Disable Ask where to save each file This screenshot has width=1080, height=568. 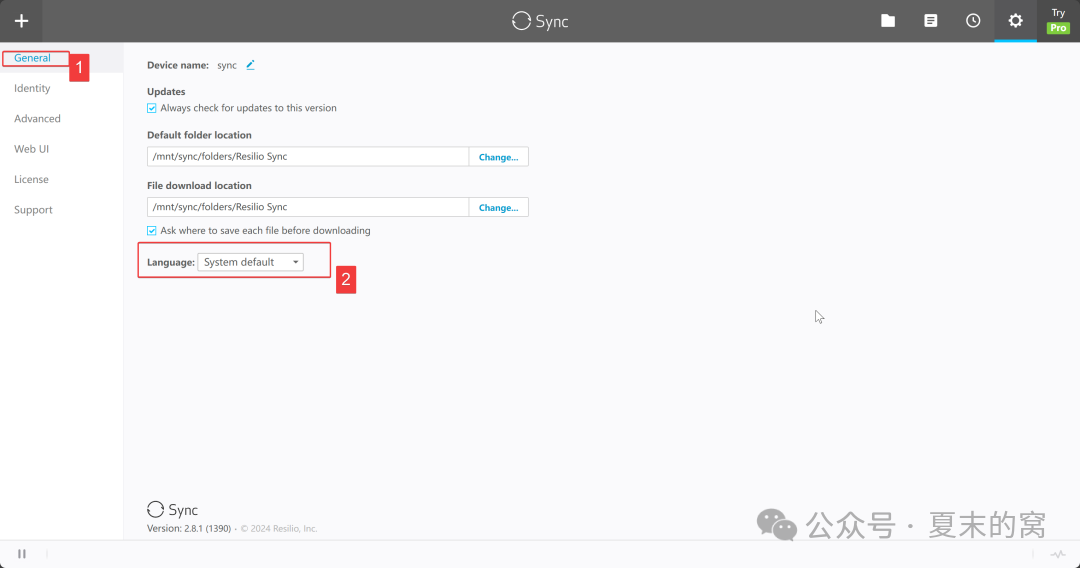point(152,231)
